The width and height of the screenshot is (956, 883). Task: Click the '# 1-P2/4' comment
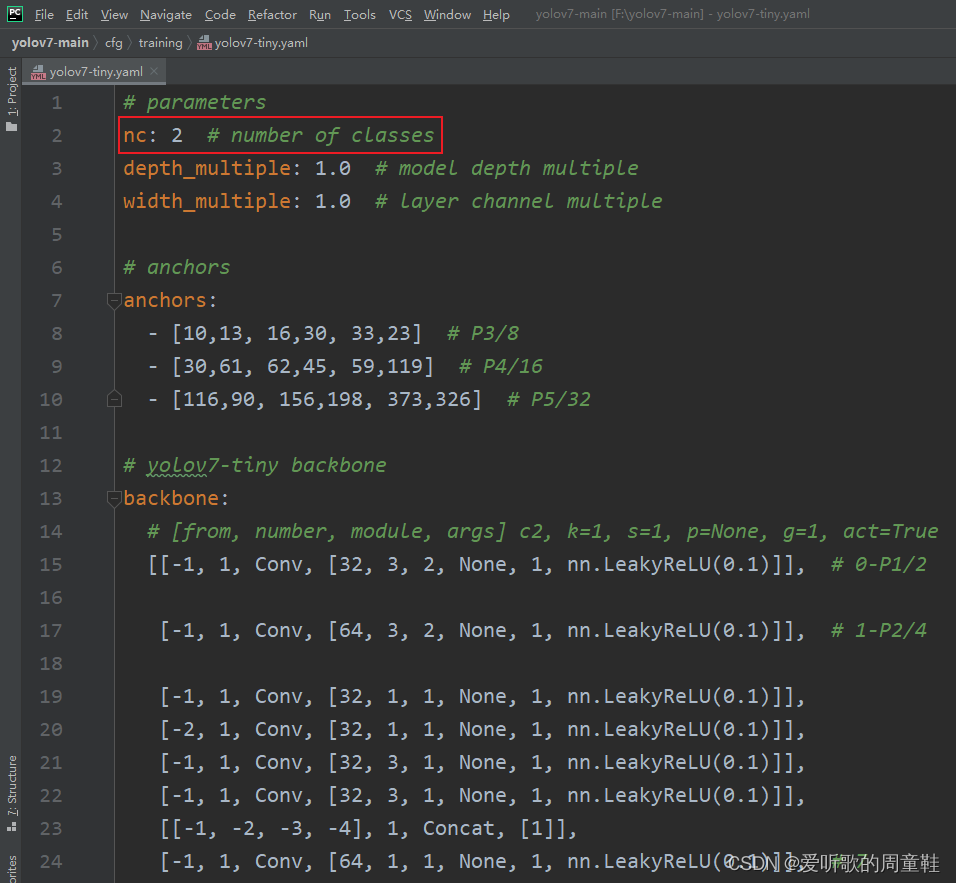tap(879, 631)
